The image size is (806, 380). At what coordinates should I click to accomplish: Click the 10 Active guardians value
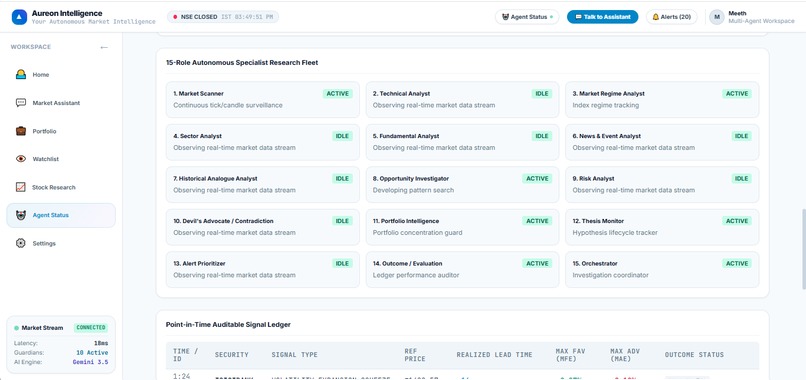(x=92, y=353)
